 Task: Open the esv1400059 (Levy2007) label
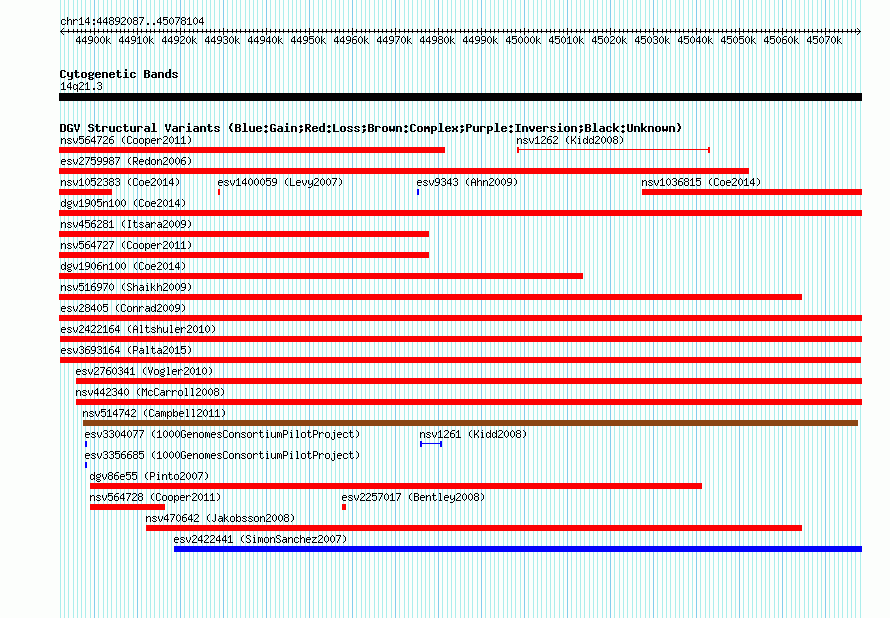(280, 182)
